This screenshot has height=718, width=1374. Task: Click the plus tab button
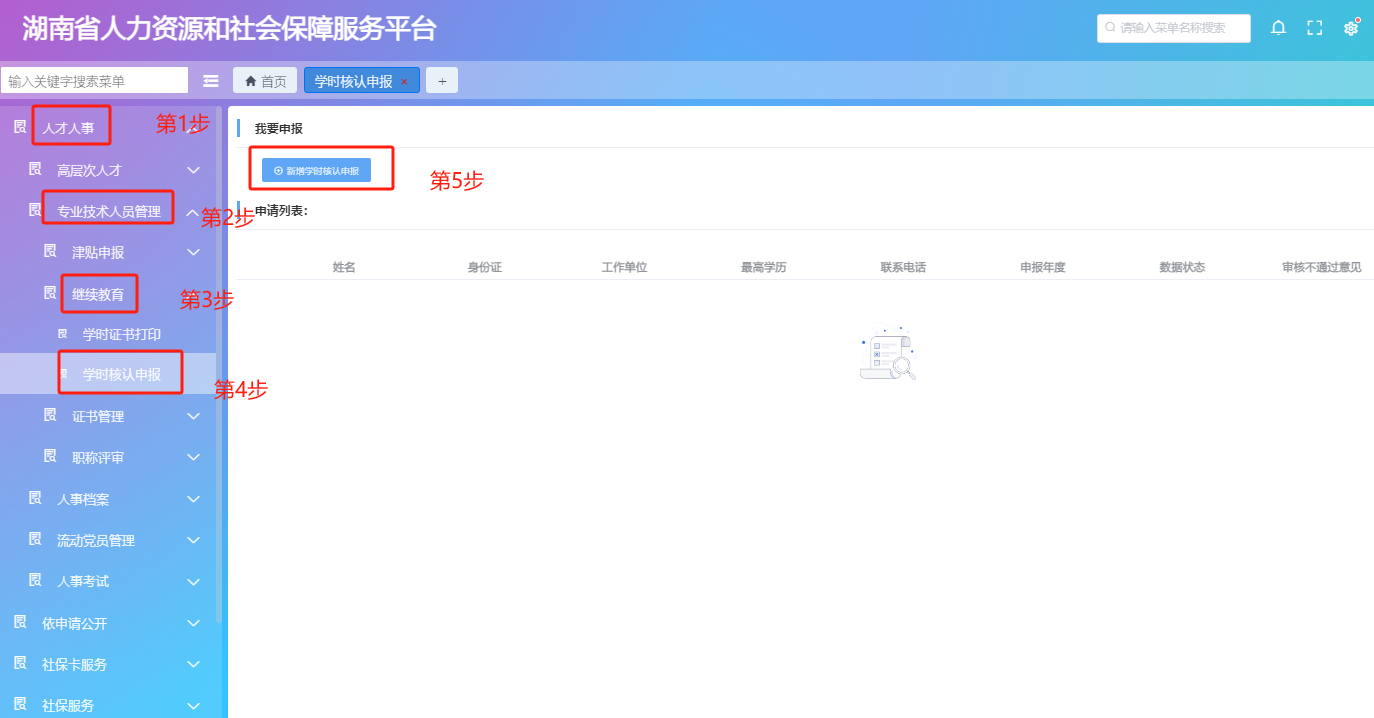pyautogui.click(x=442, y=81)
